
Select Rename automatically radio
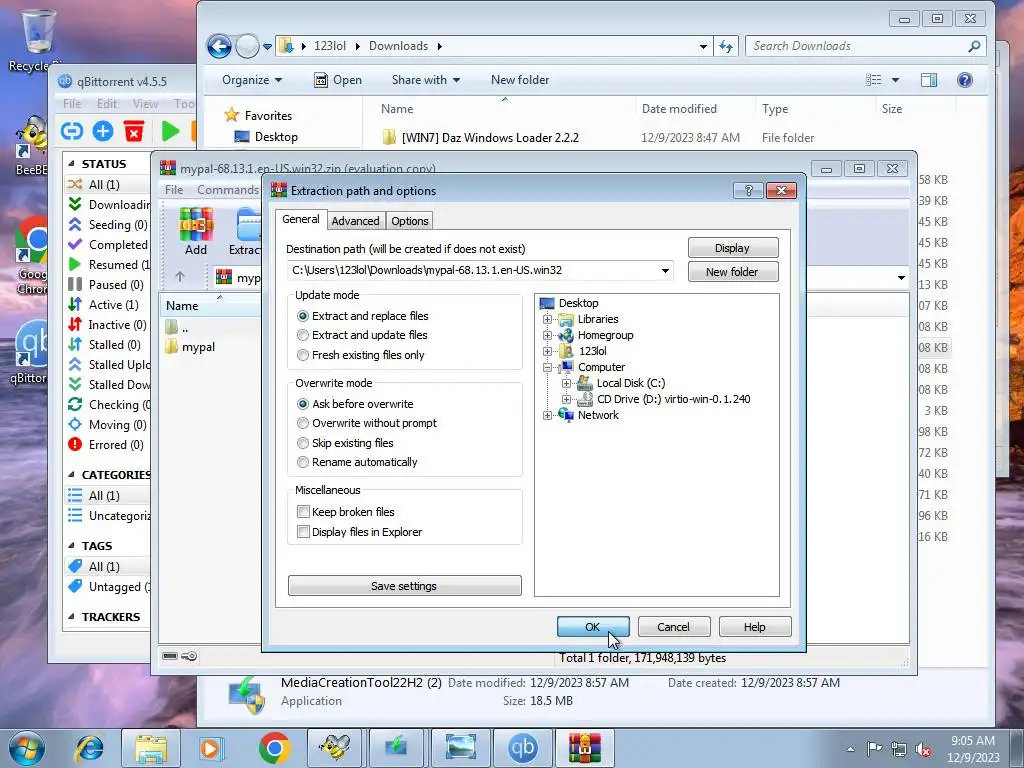coord(302,462)
